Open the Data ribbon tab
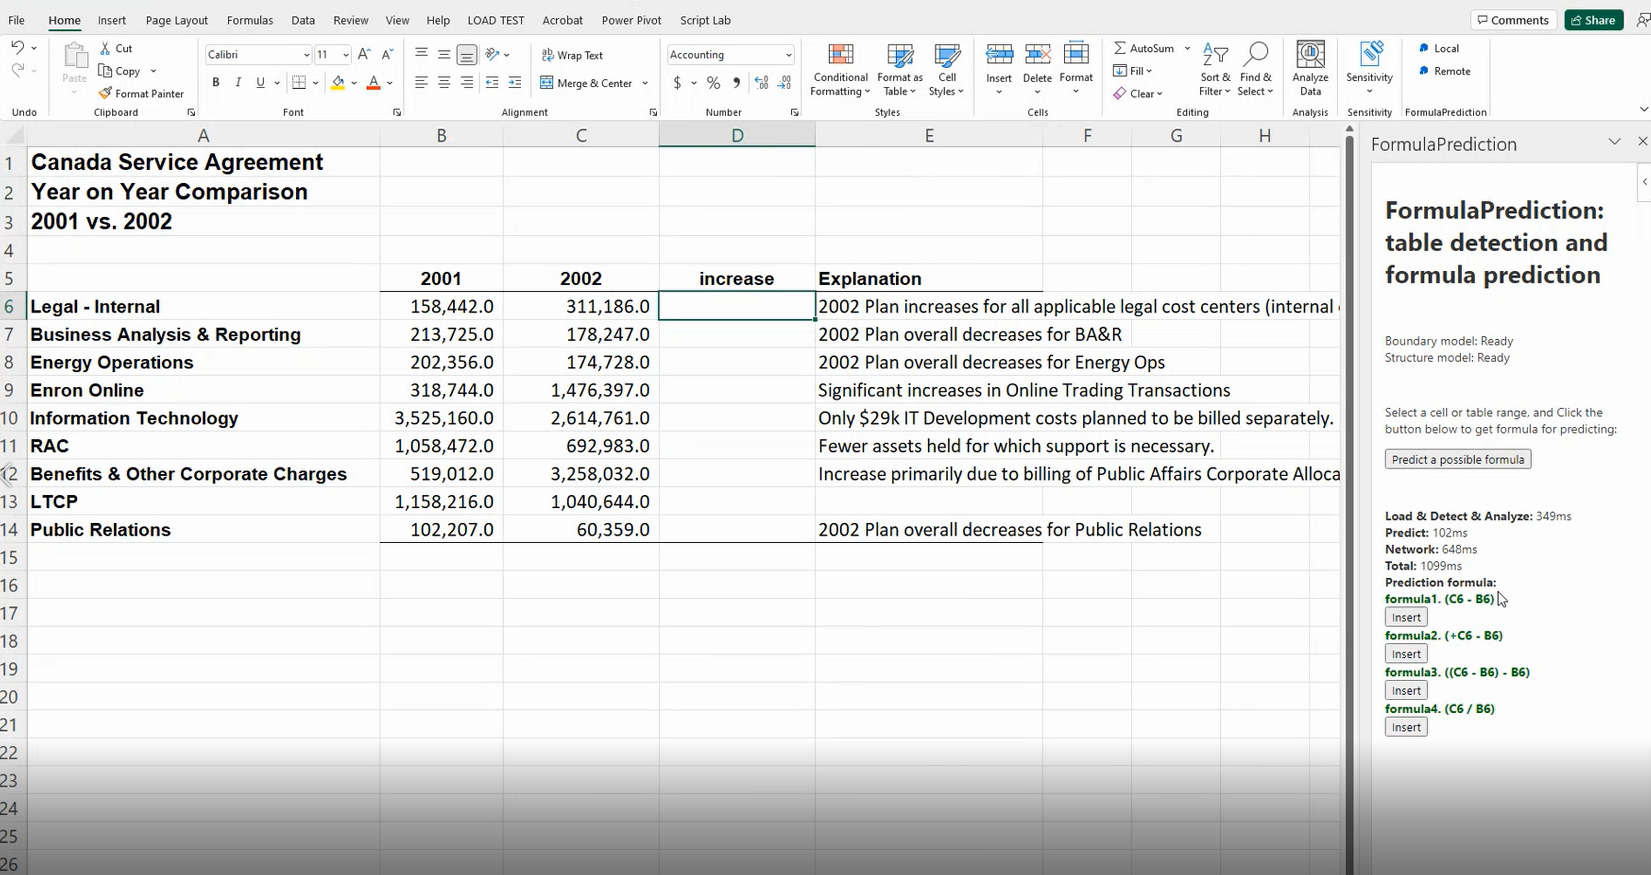The width and height of the screenshot is (1651, 875). tap(303, 20)
